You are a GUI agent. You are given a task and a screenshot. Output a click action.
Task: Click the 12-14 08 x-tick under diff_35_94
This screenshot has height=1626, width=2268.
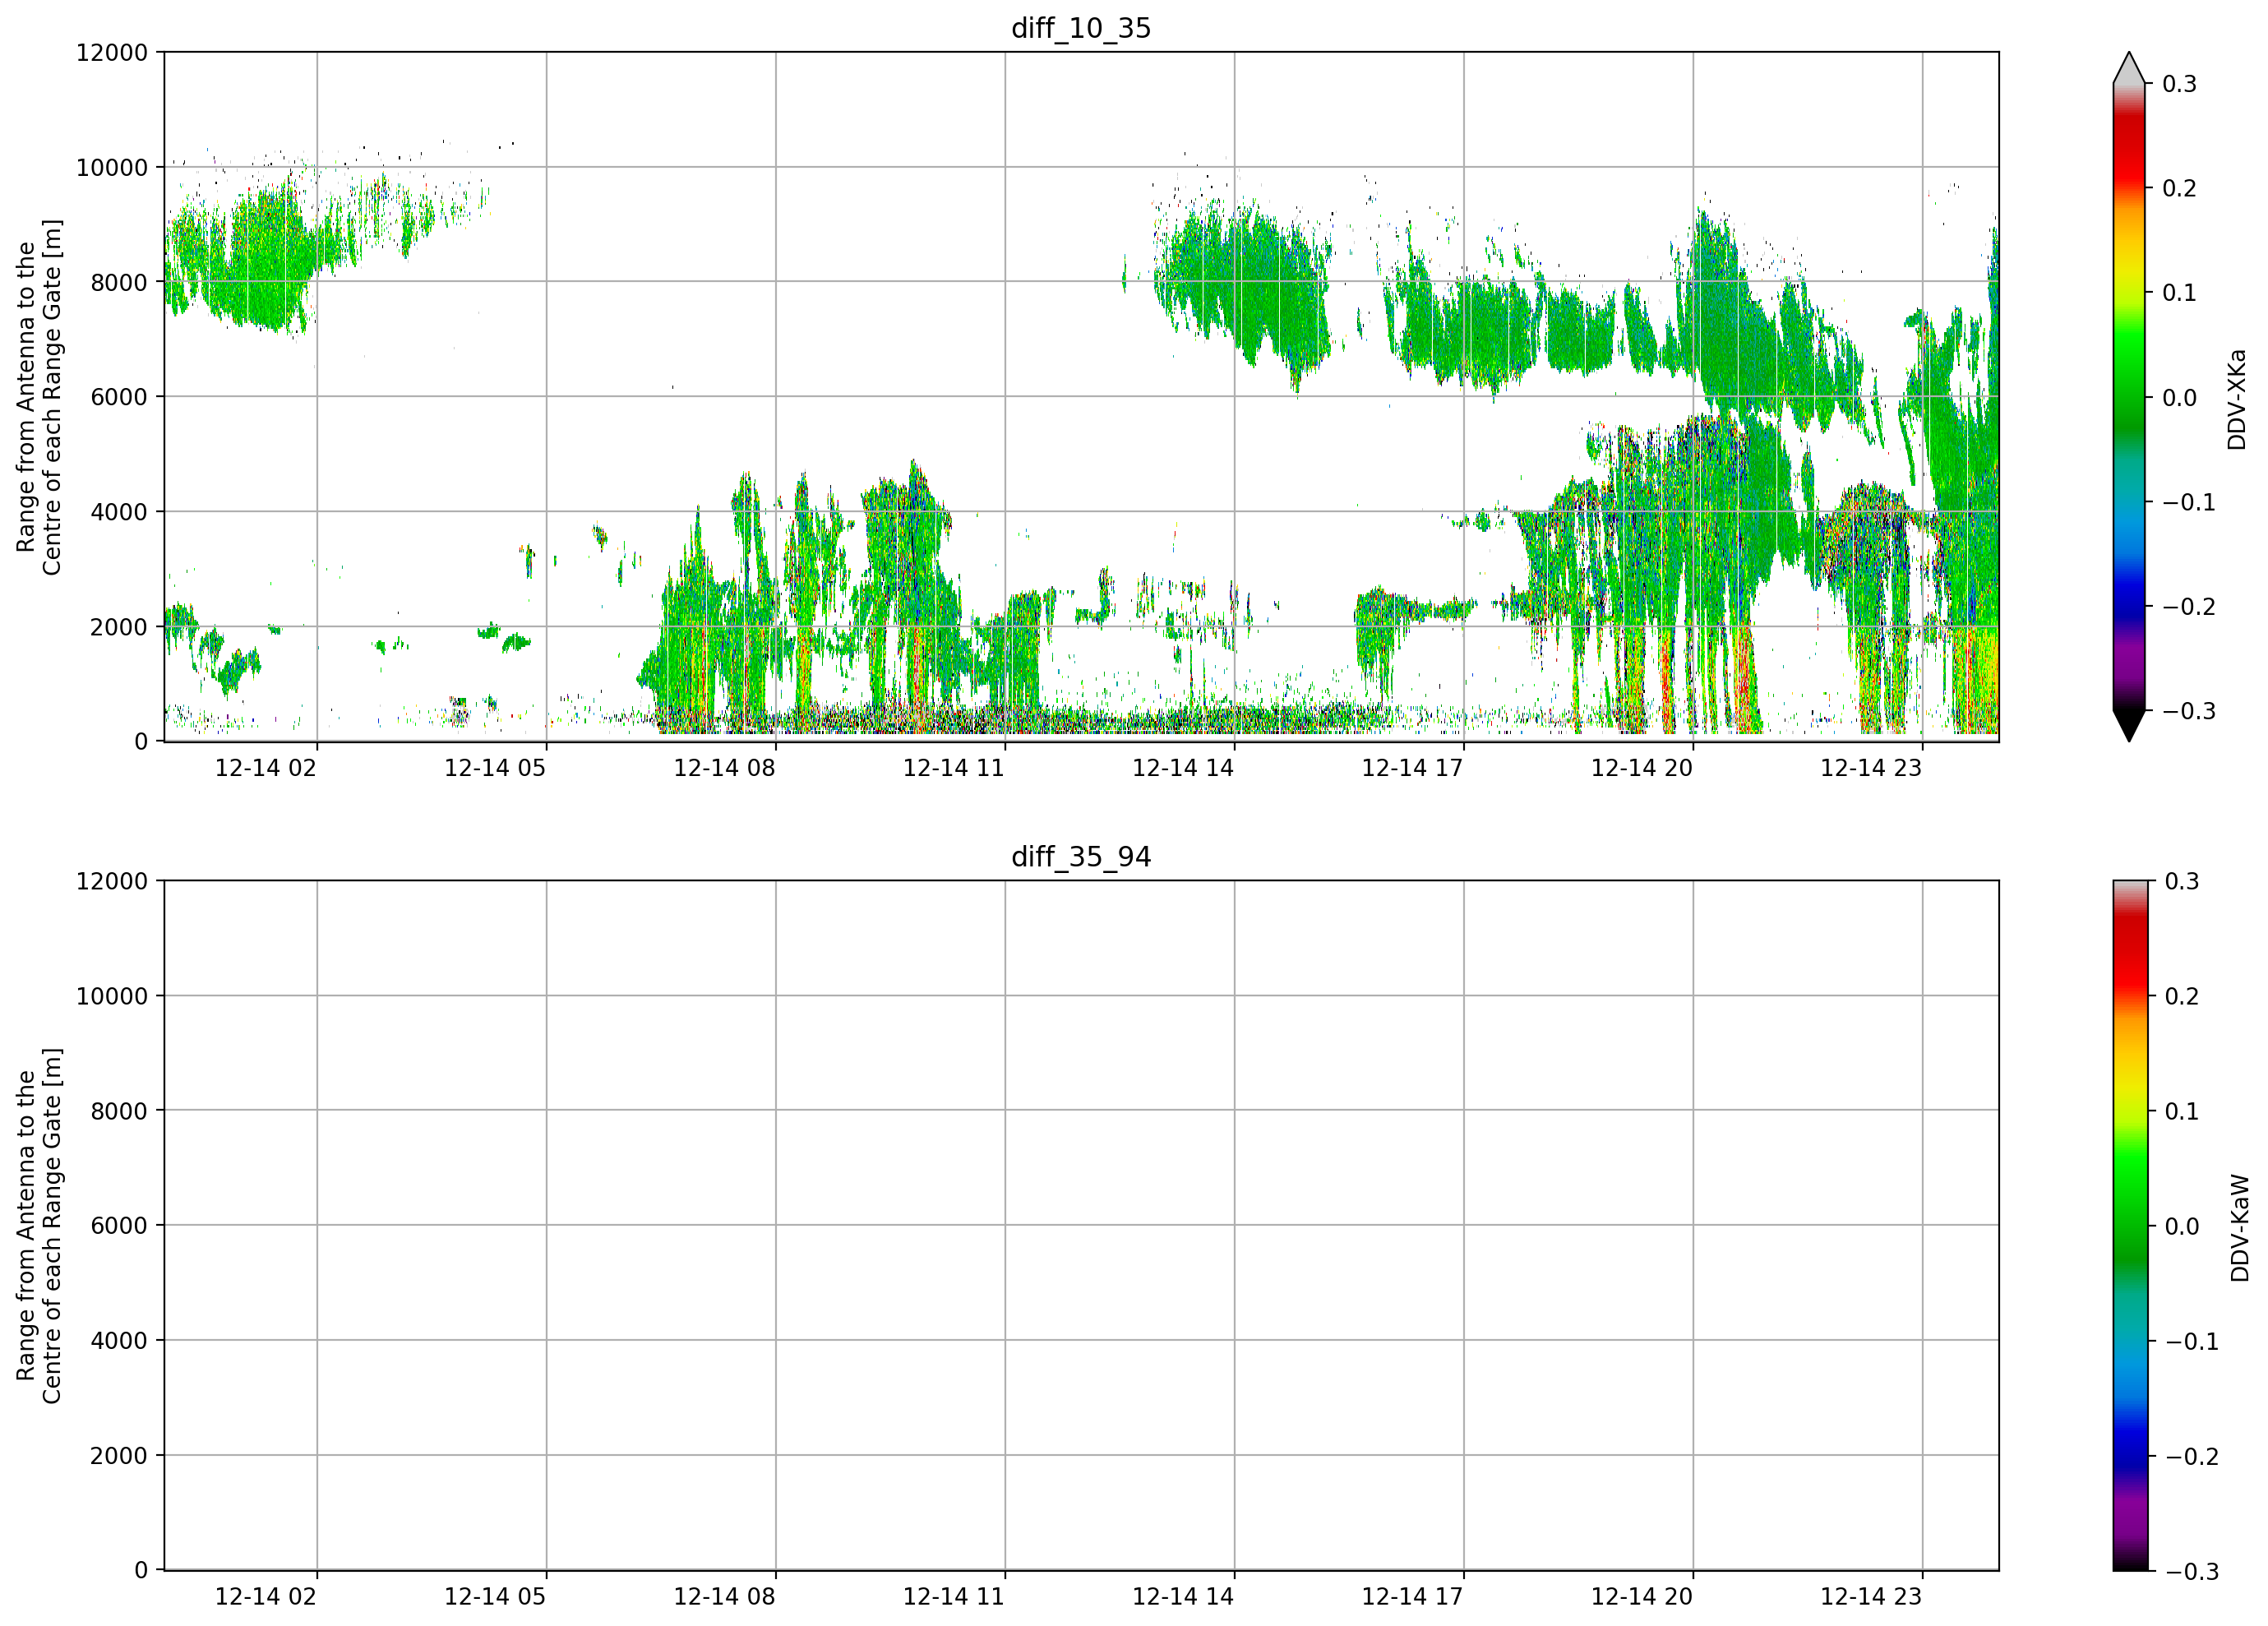(724, 1597)
